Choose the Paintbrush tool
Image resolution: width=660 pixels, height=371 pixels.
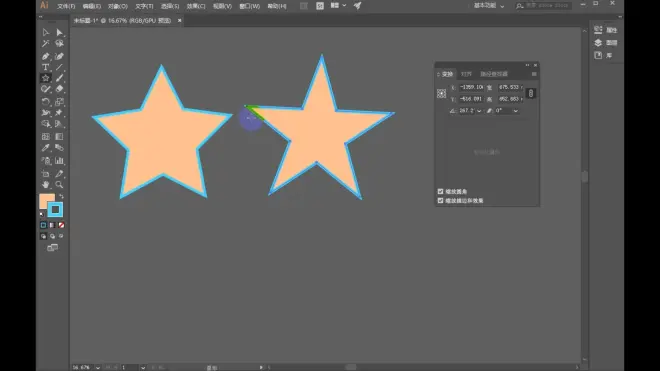59,78
